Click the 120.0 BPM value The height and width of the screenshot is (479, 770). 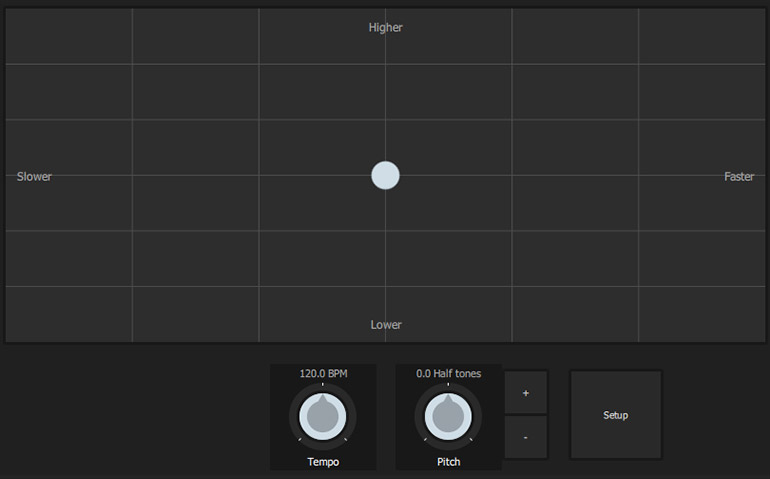pos(324,373)
